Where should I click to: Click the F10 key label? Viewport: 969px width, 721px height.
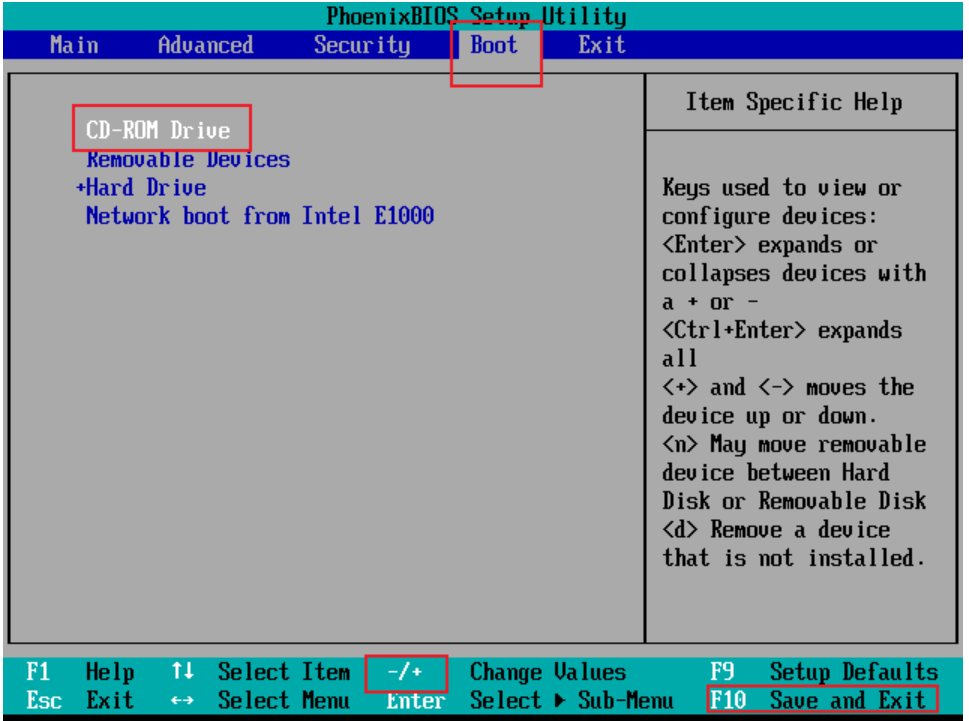click(728, 701)
